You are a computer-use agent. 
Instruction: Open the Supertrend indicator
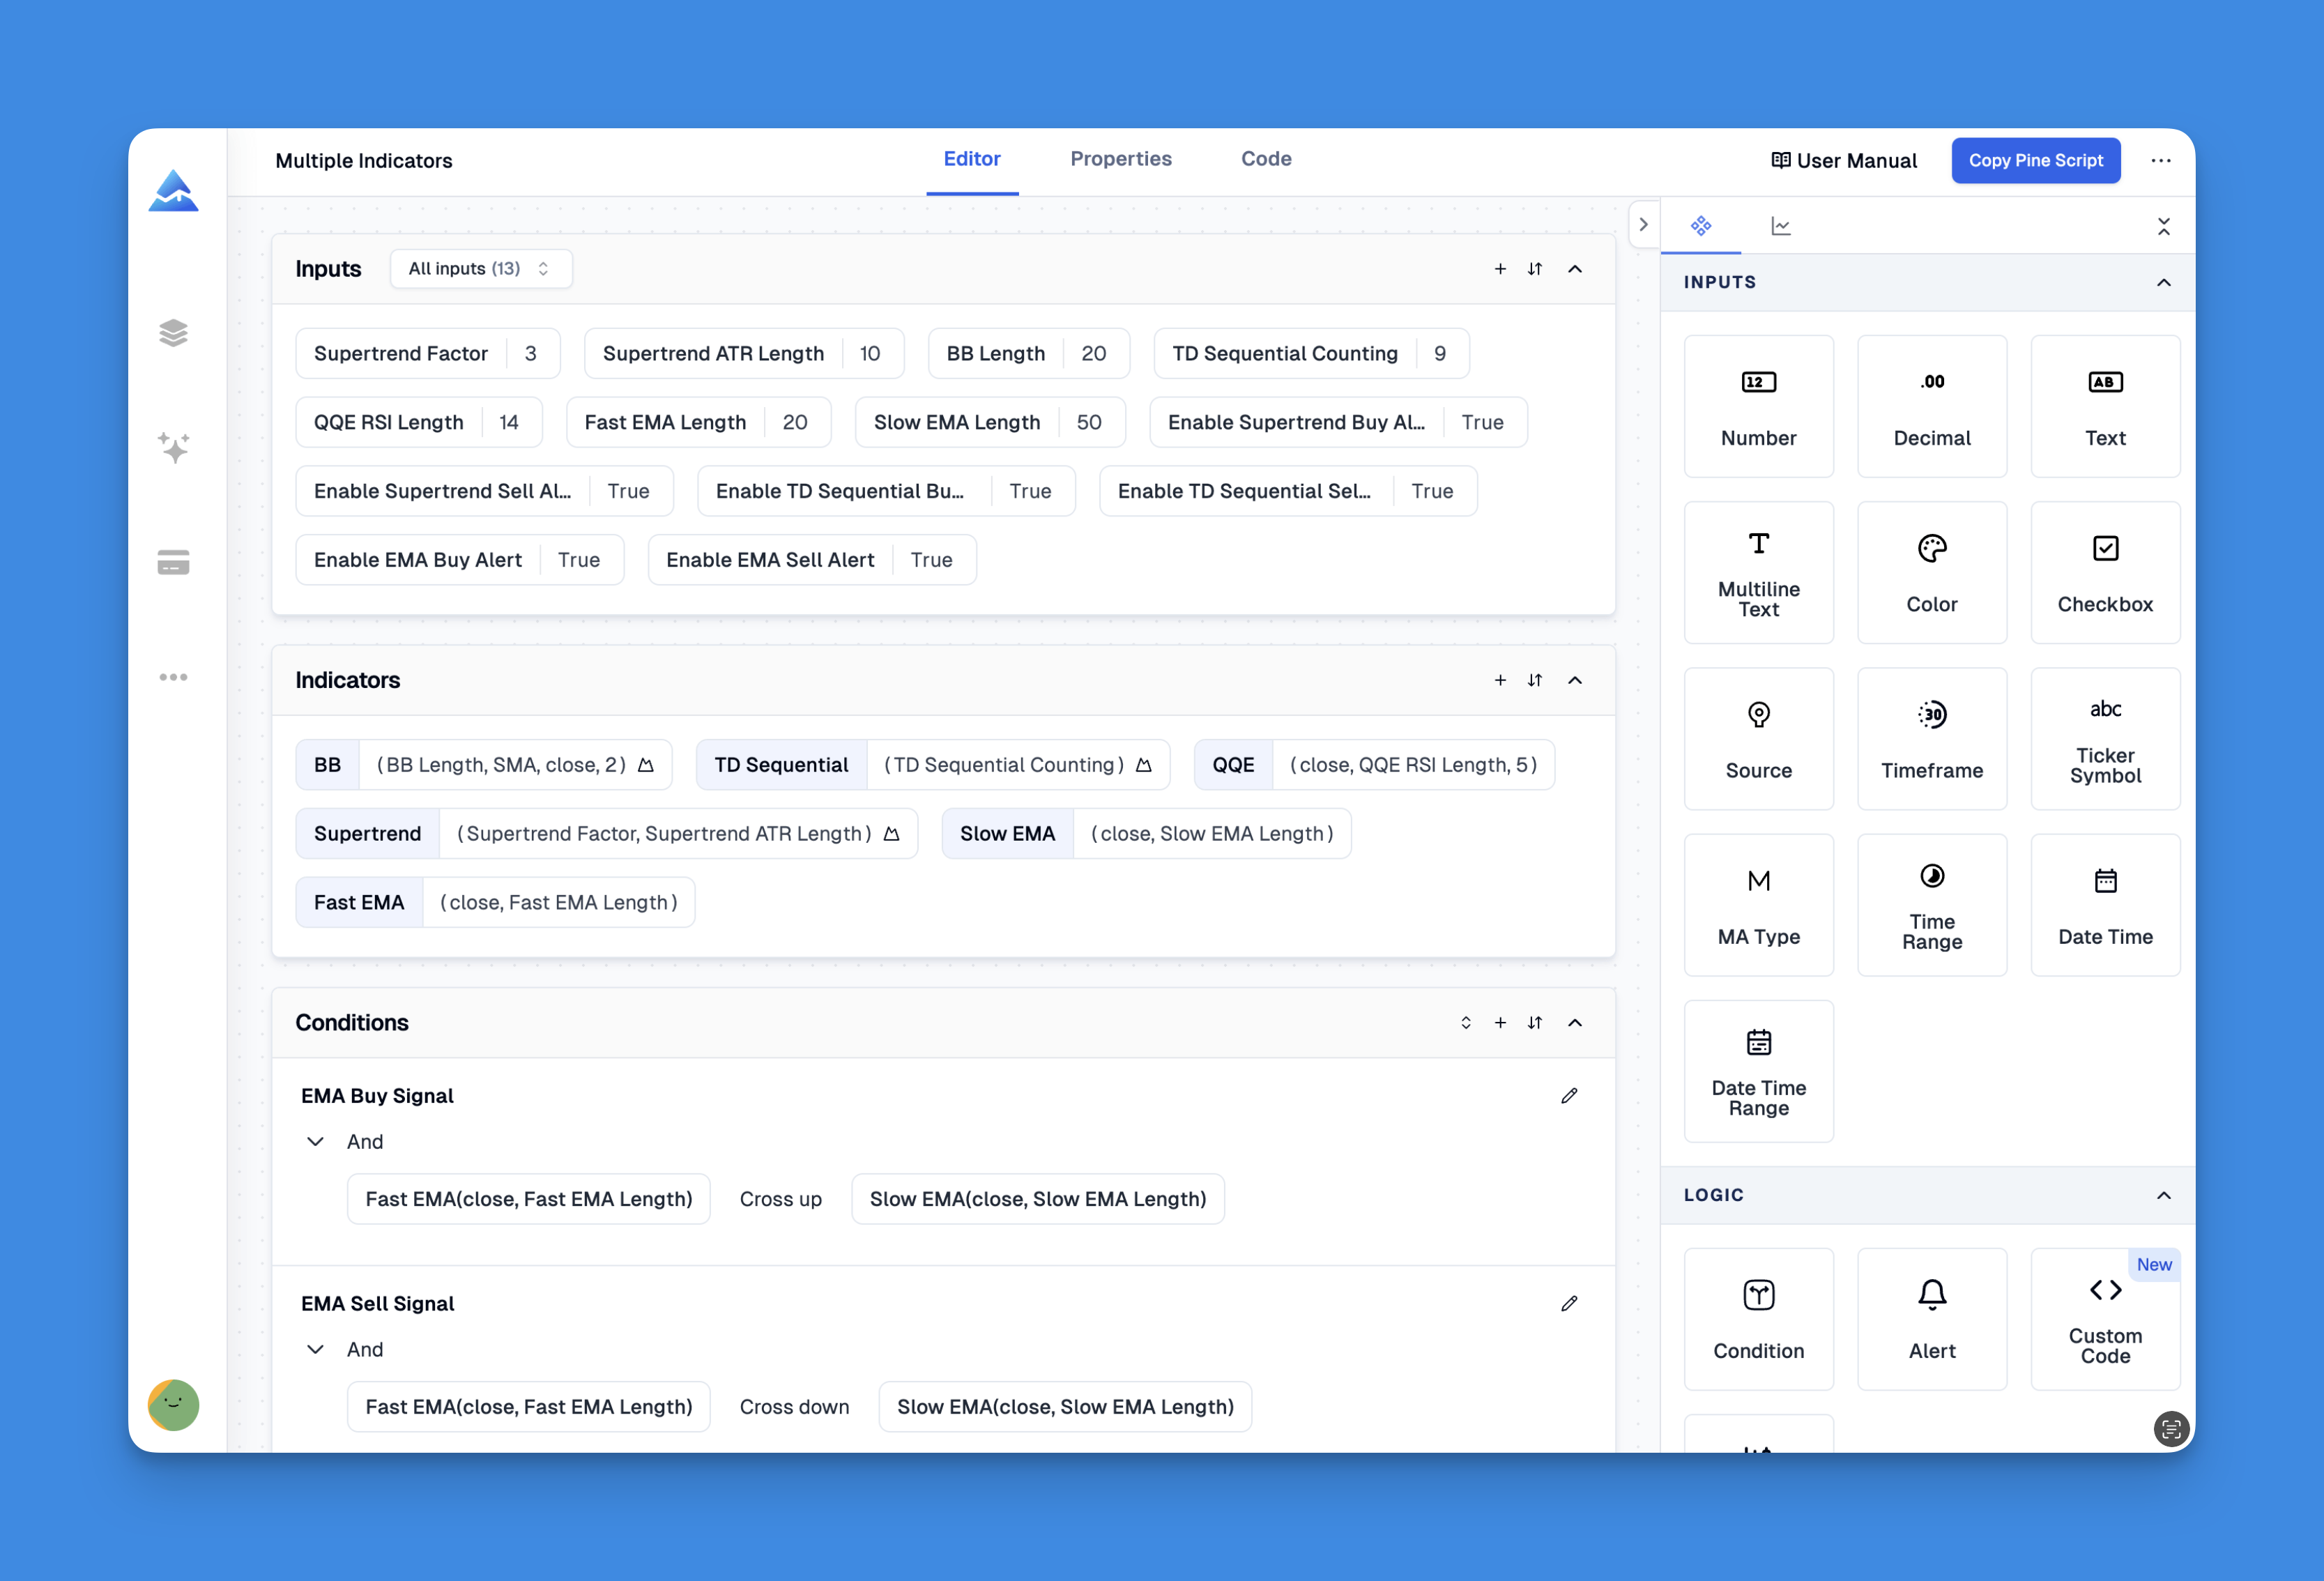pyautogui.click(x=606, y=834)
